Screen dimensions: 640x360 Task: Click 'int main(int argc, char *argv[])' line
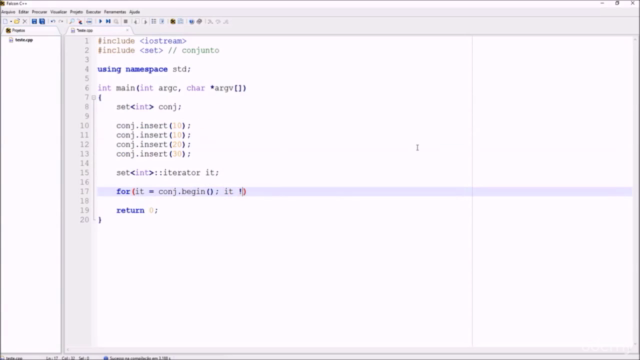(x=172, y=88)
